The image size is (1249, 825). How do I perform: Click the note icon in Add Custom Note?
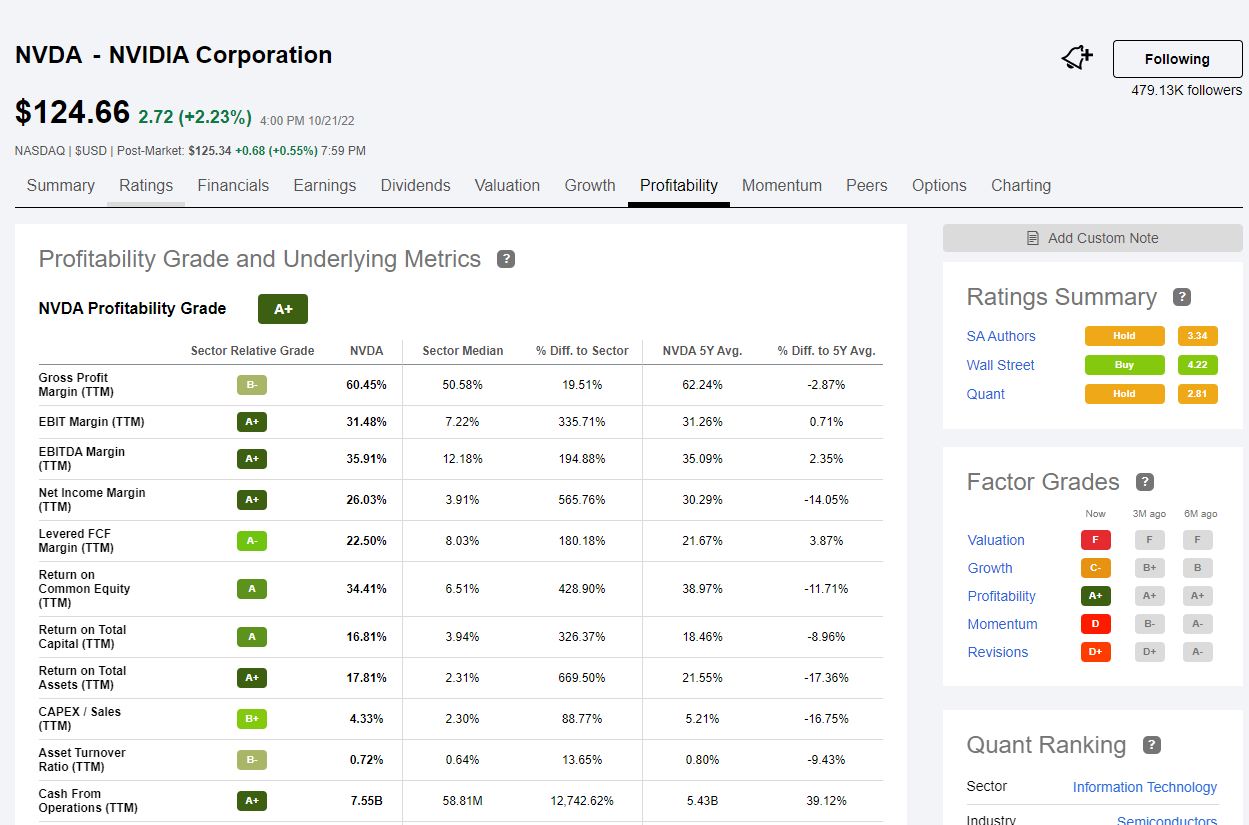(1033, 238)
